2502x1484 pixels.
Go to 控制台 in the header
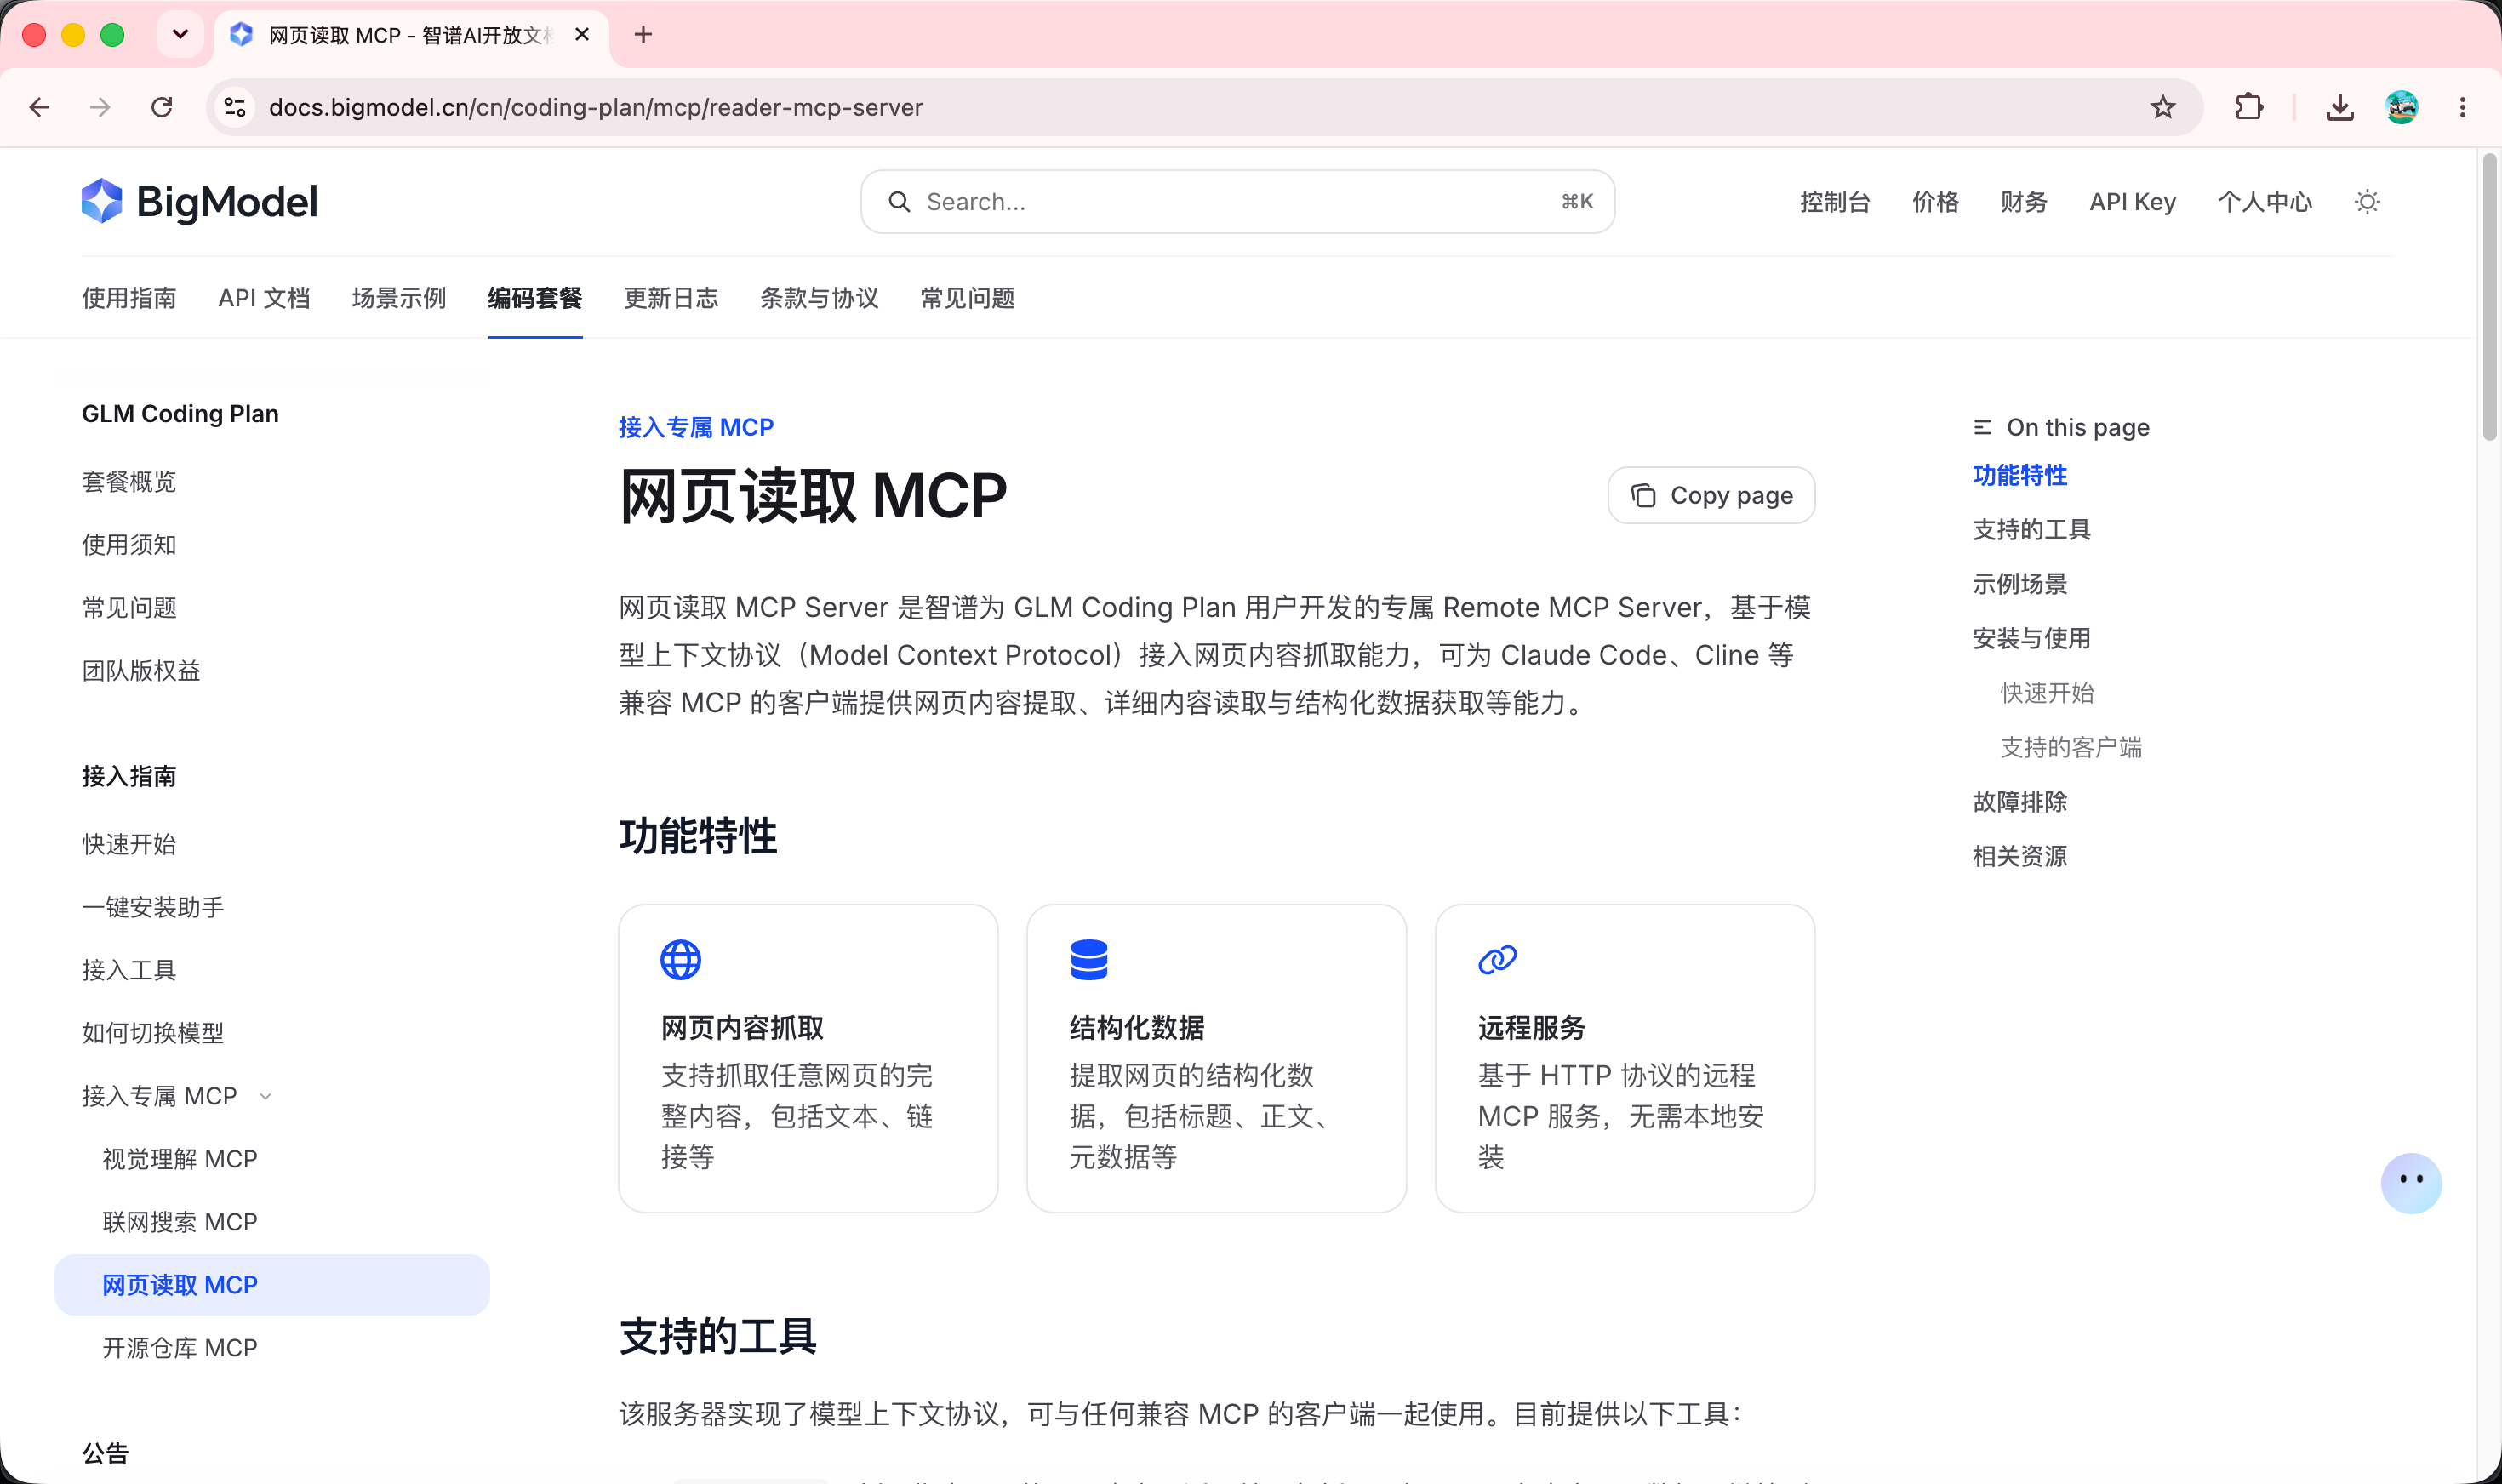(x=1835, y=202)
